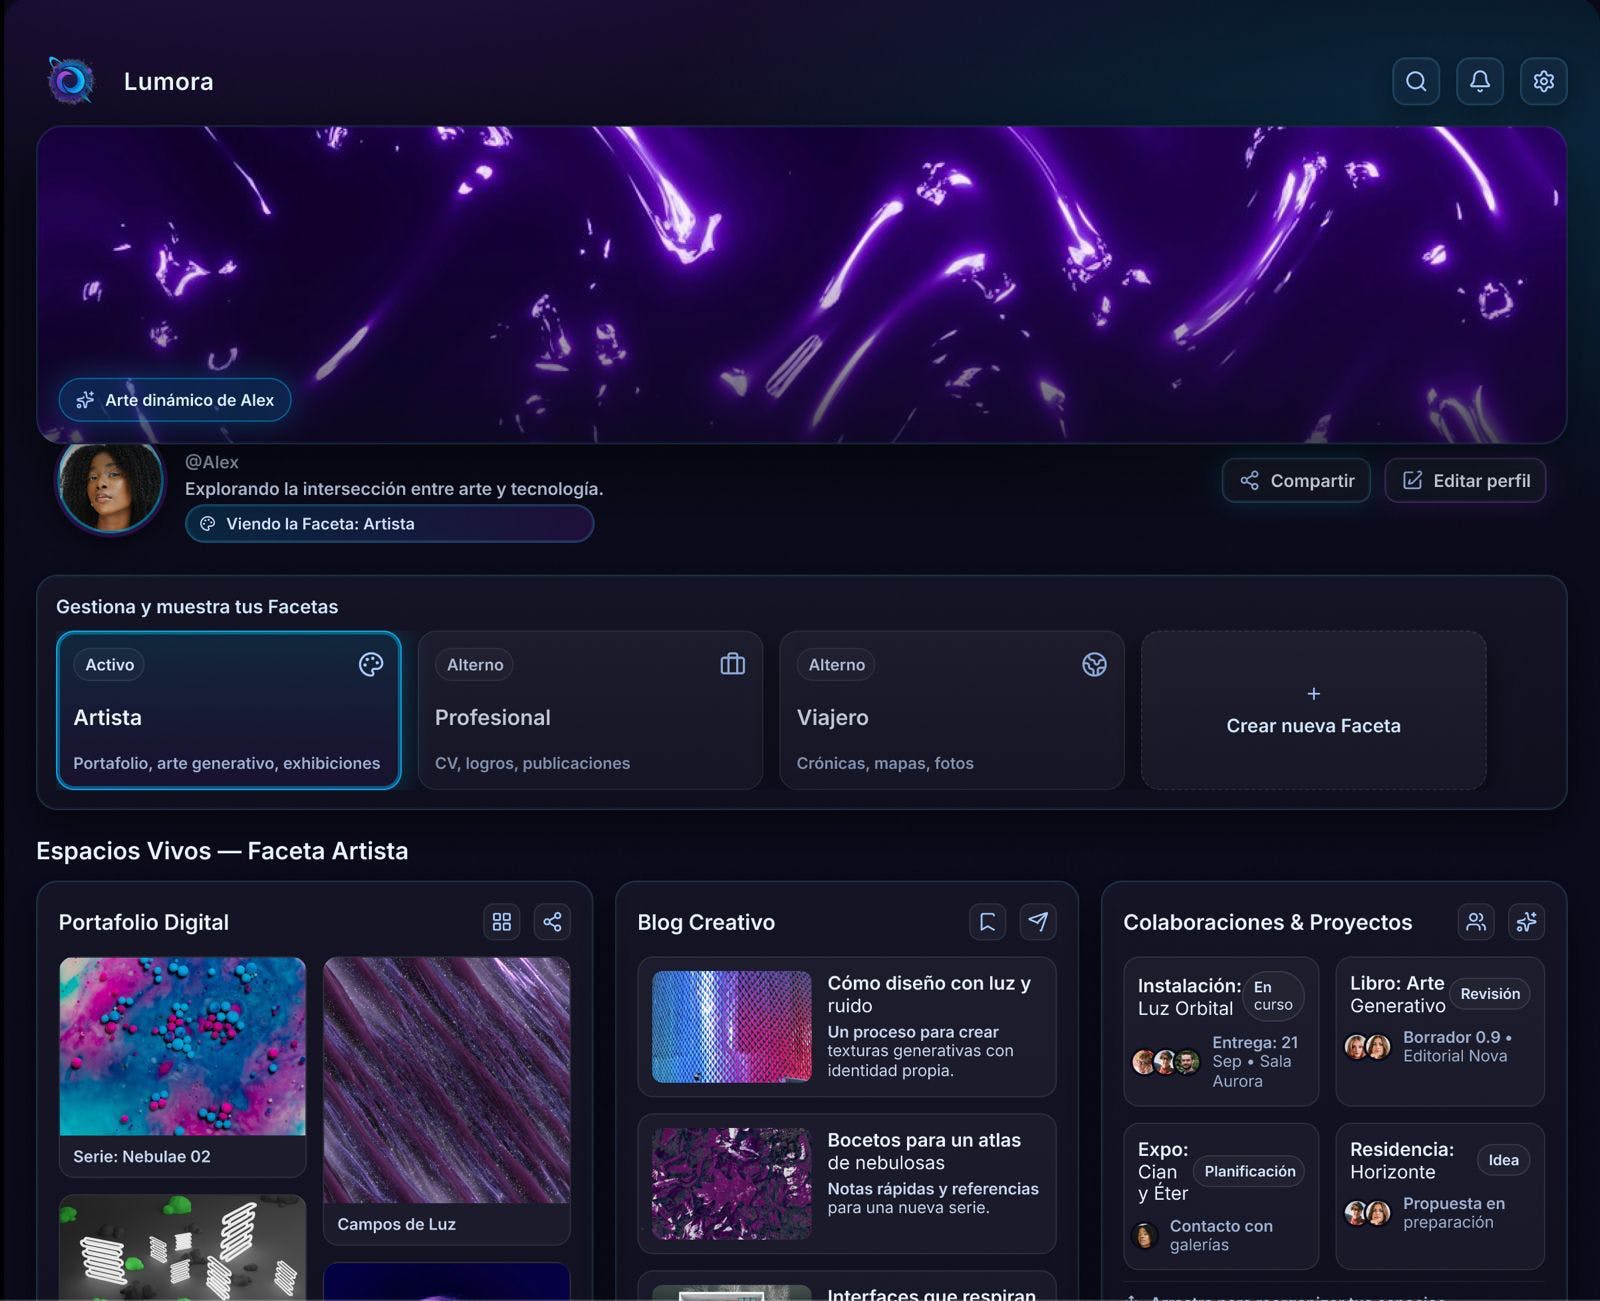Click Gestiona y muestra tus Facetas heading

197,607
